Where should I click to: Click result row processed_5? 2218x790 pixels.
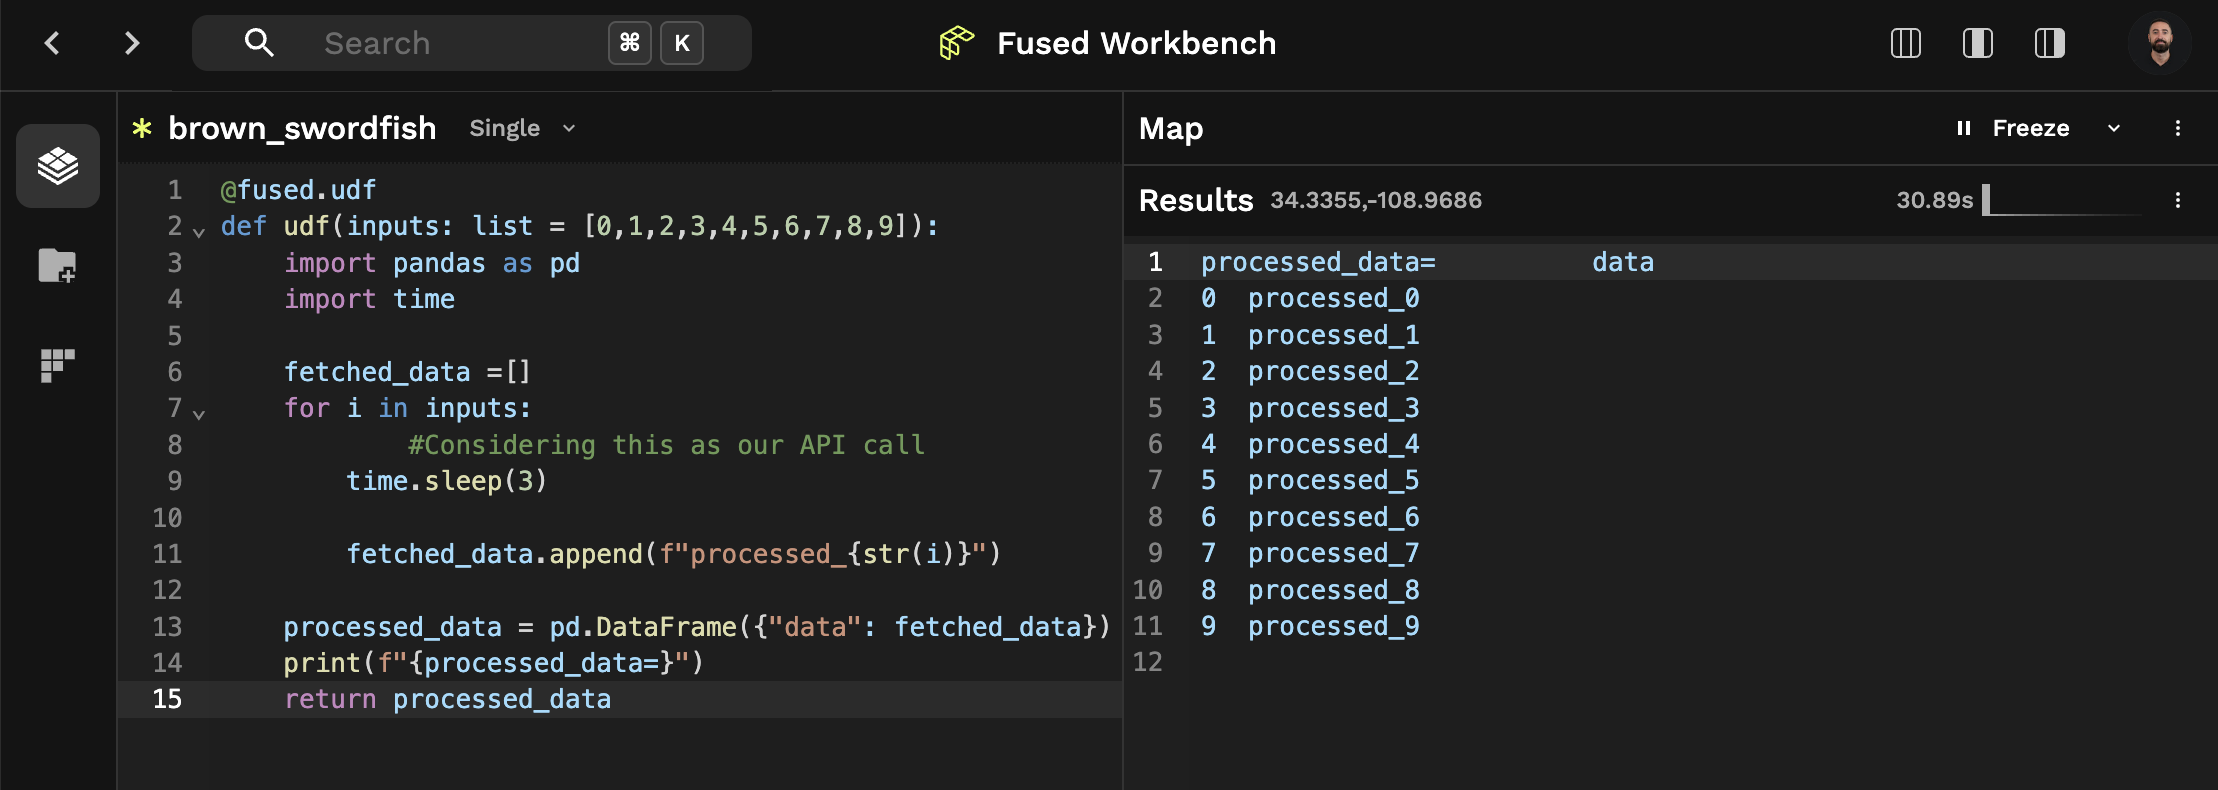pos(1310,480)
